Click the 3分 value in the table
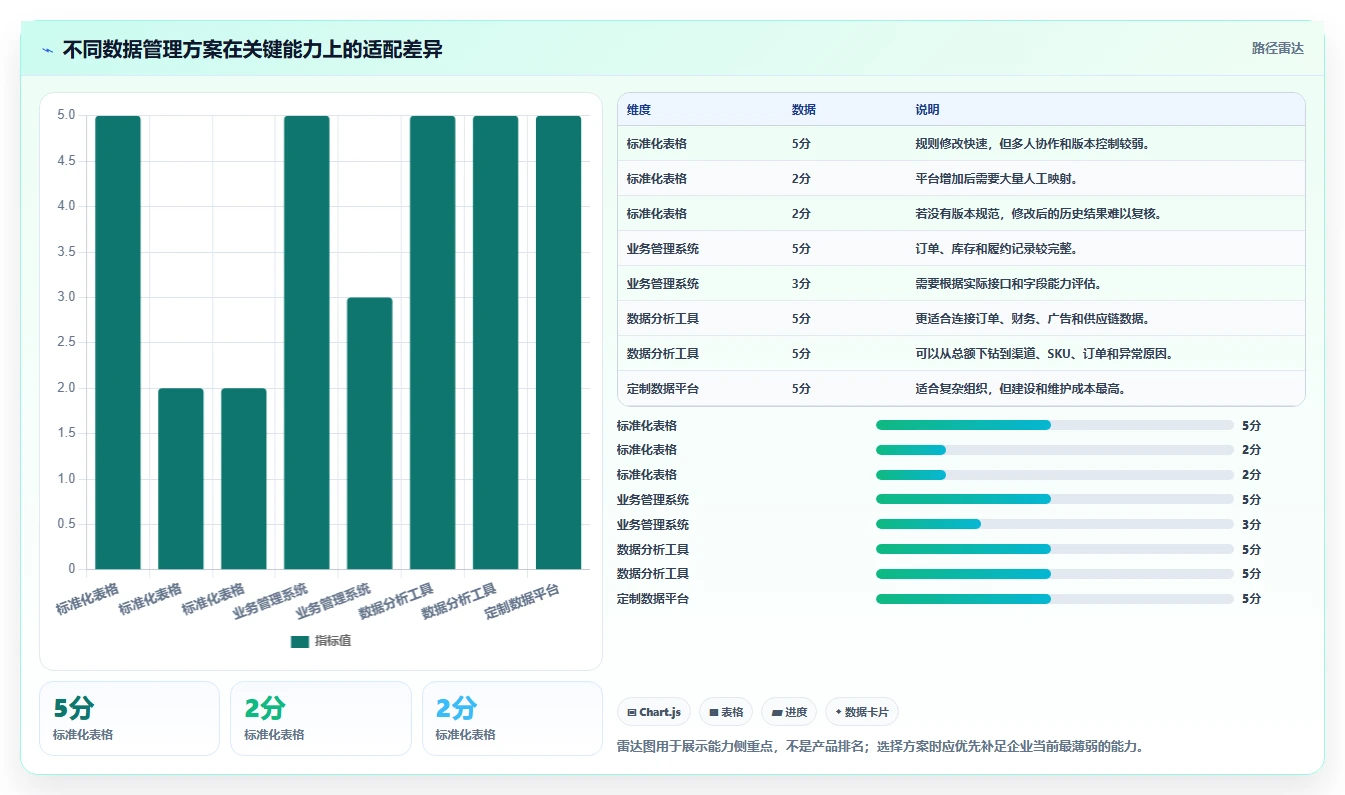Image resolution: width=1345 pixels, height=795 pixels. pyautogui.click(x=801, y=284)
